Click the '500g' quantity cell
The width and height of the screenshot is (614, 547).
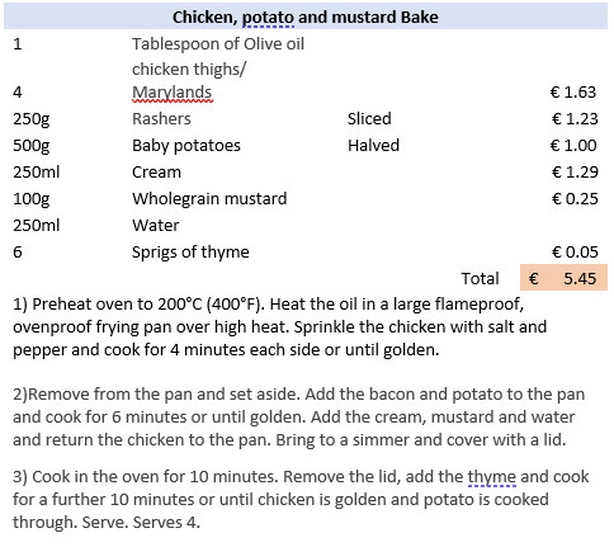(x=31, y=146)
